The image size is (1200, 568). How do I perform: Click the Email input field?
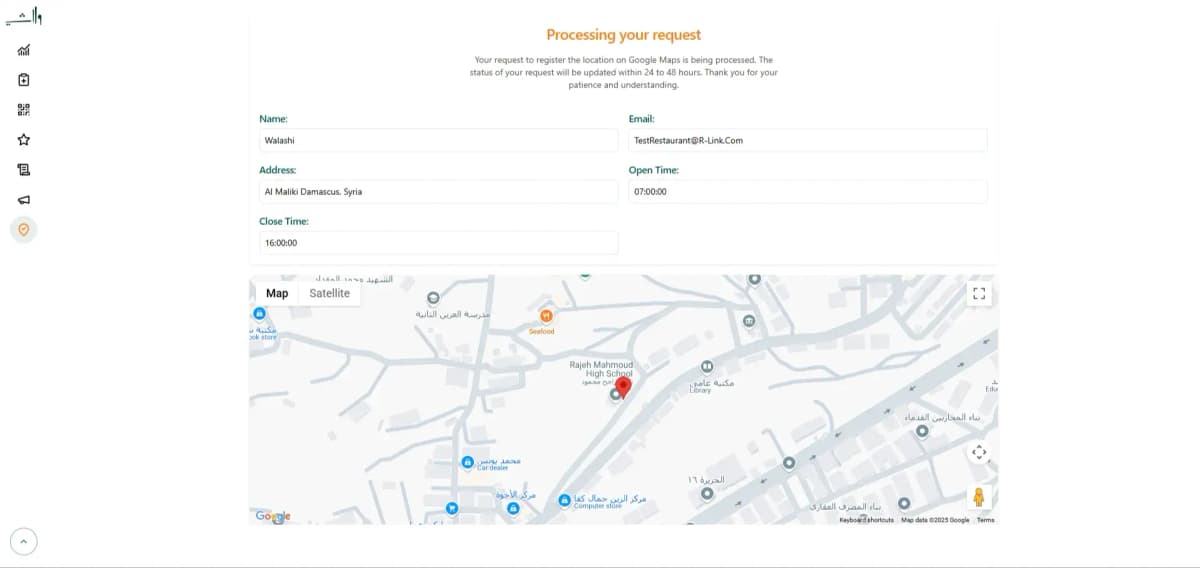pos(807,141)
